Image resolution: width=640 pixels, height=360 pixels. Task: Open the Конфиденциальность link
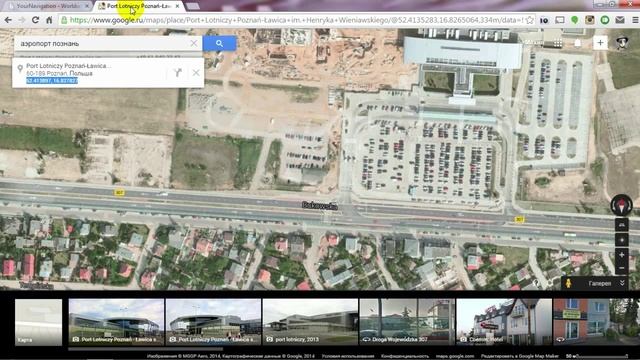click(405, 356)
